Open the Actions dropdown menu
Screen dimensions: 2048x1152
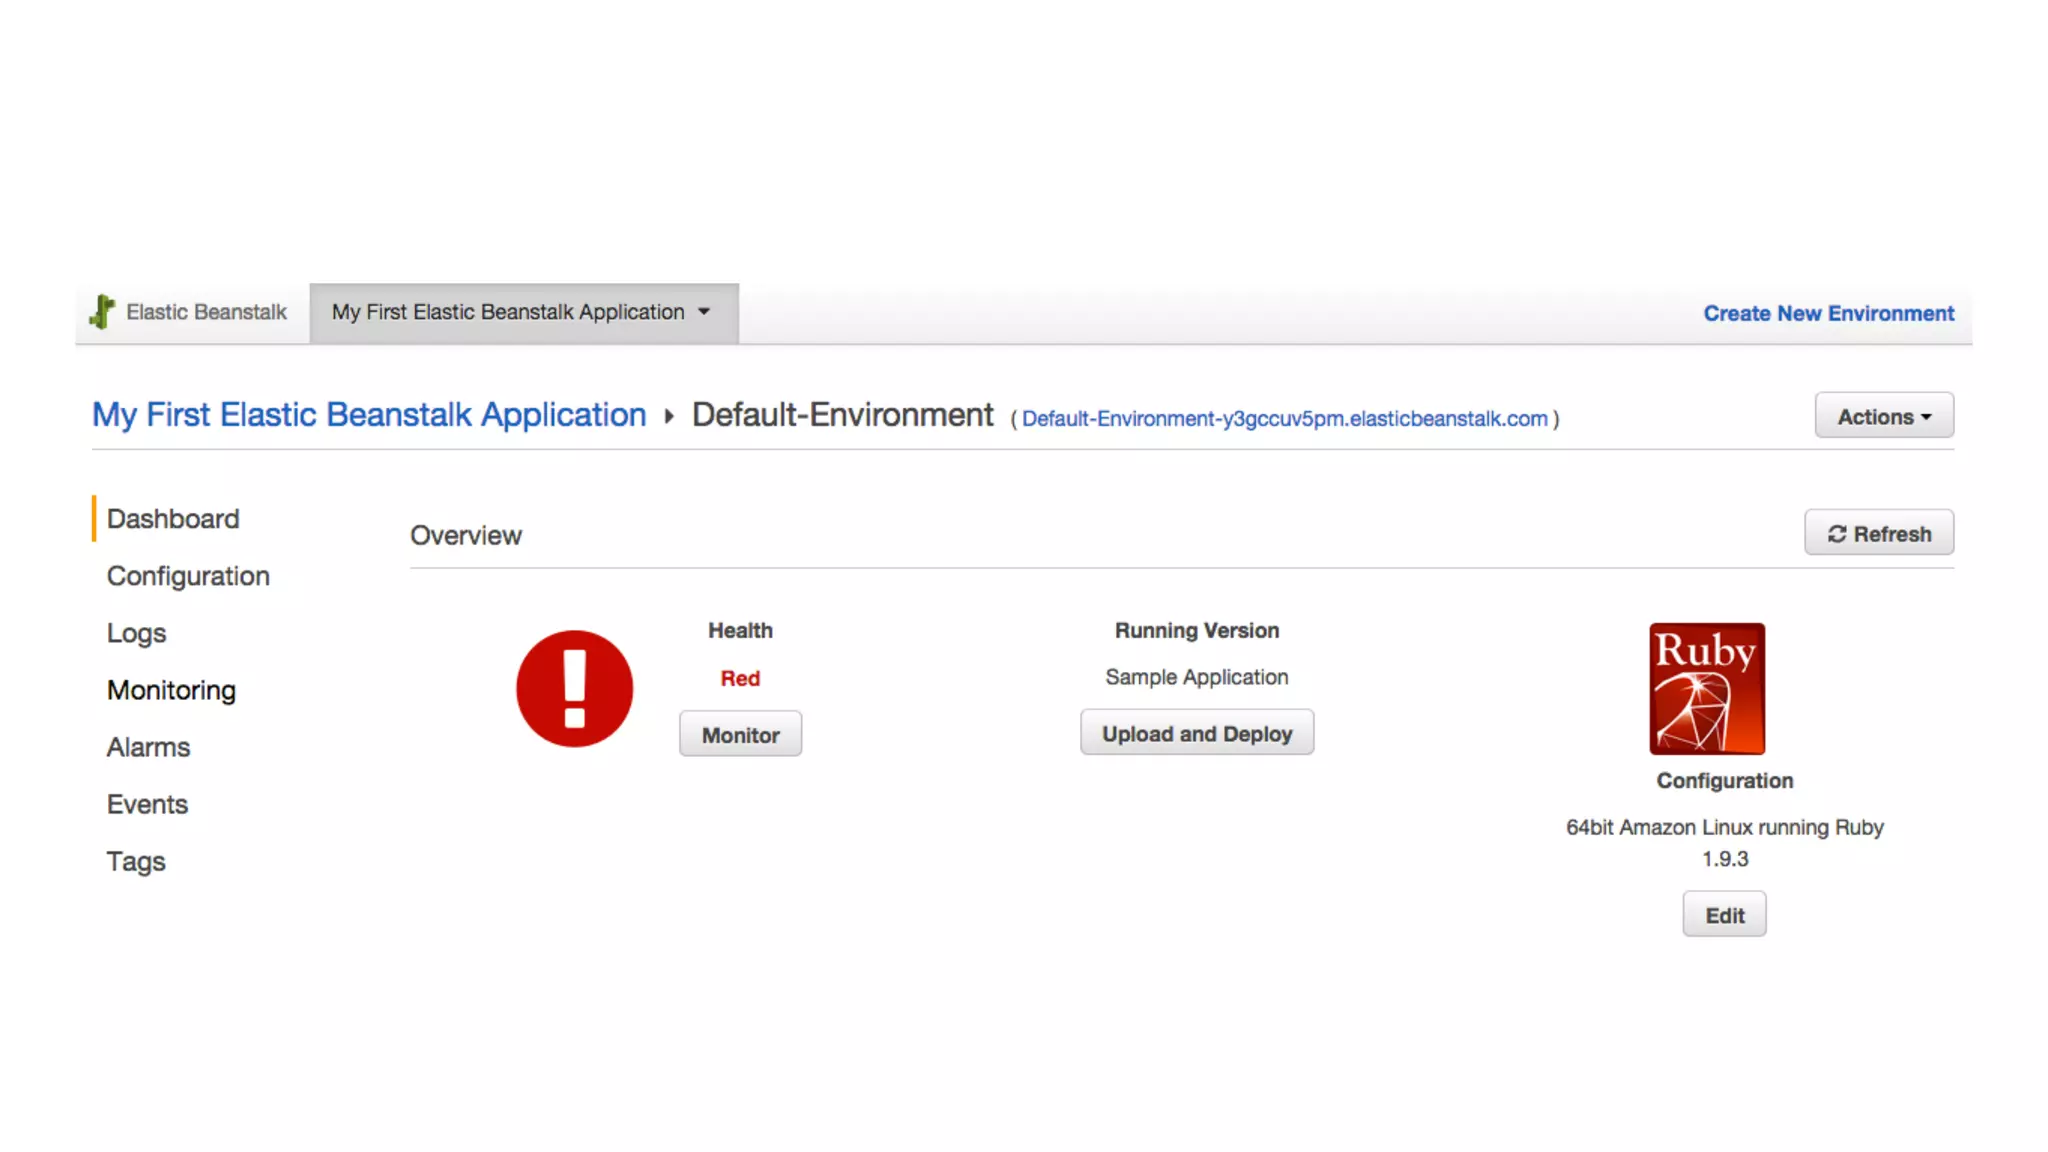[1883, 416]
